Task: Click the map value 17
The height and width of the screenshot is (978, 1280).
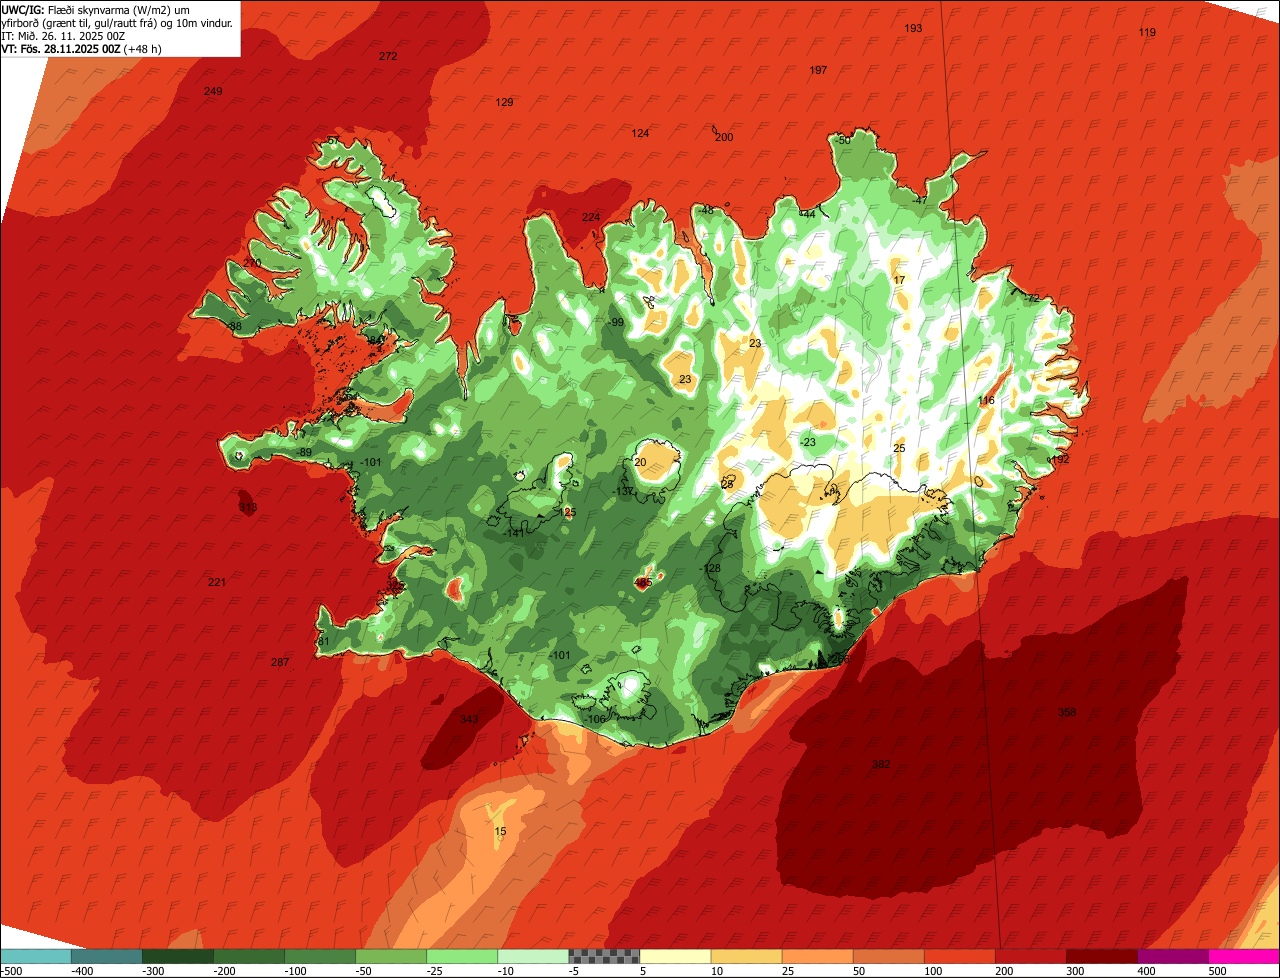Action: point(899,280)
